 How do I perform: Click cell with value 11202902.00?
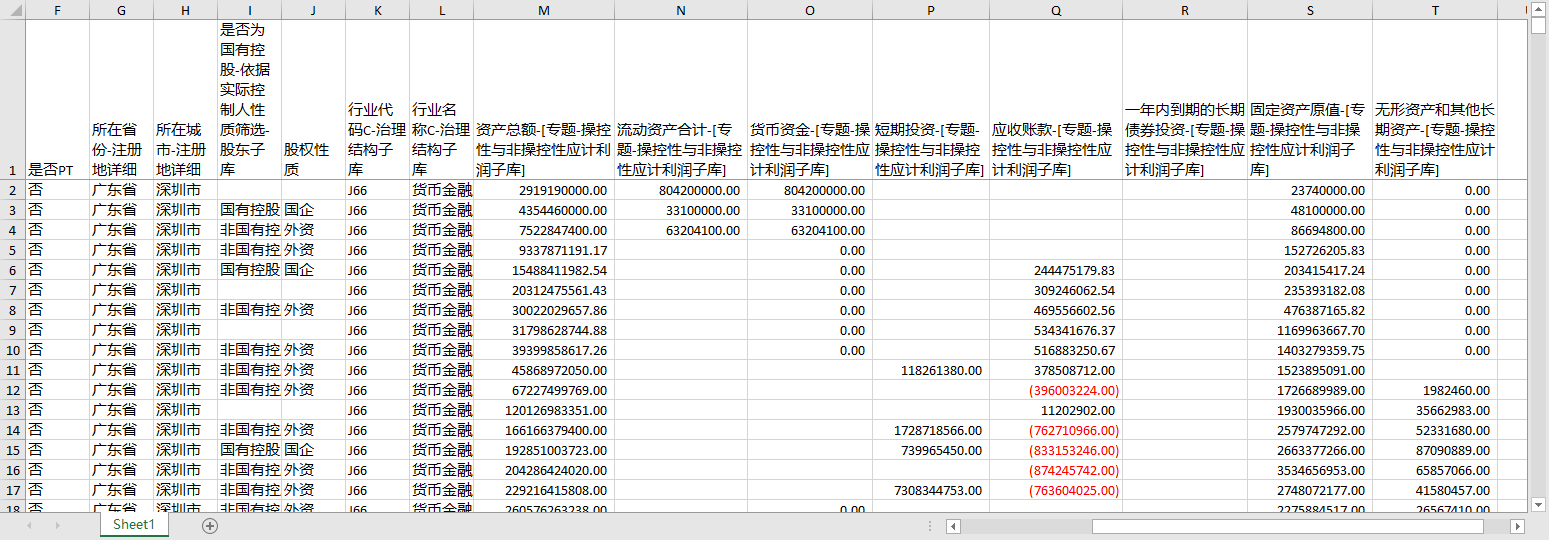tap(1056, 410)
